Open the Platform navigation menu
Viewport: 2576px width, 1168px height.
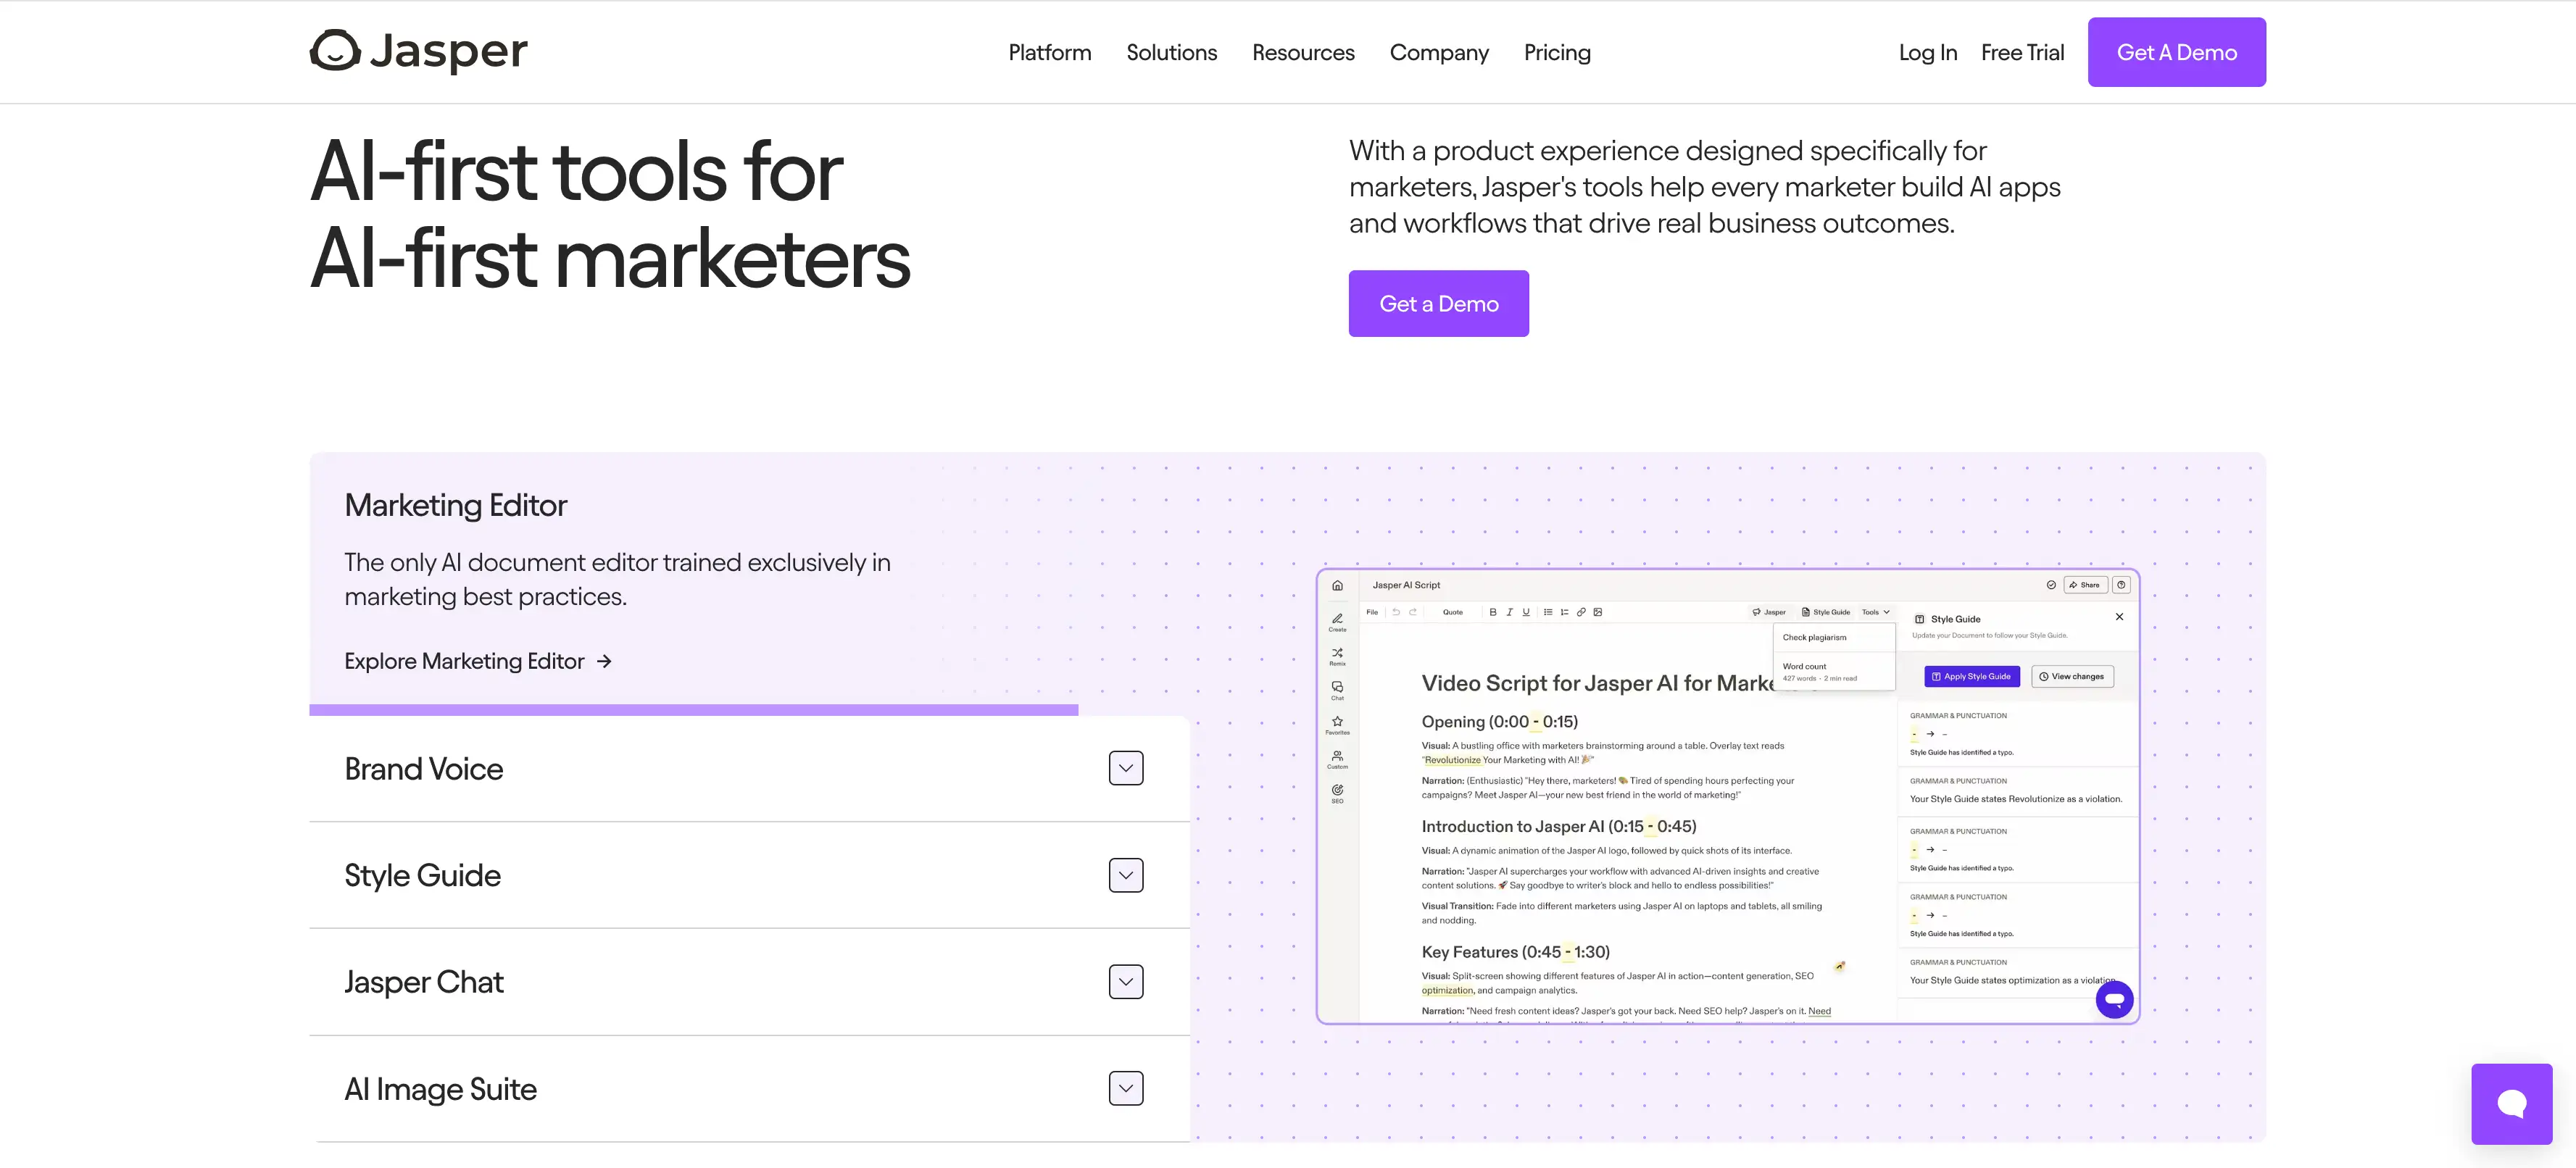[1049, 52]
